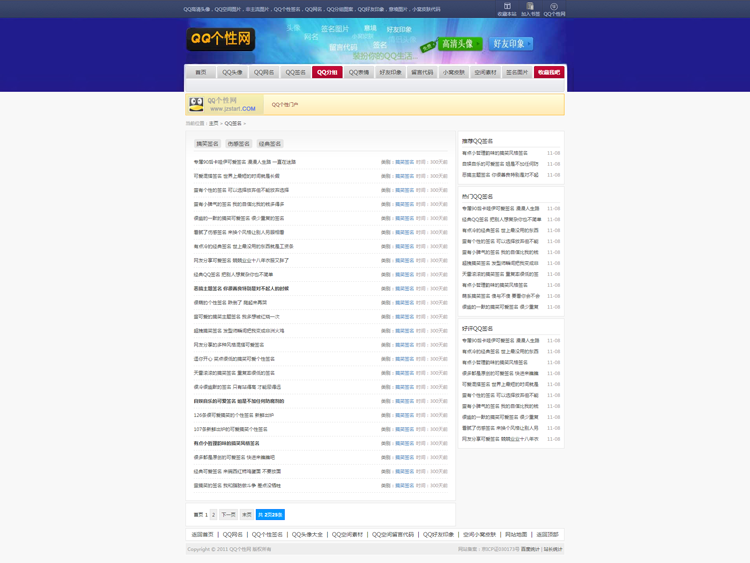
Task: Open the green 高清头像 banner button
Action: coord(460,44)
